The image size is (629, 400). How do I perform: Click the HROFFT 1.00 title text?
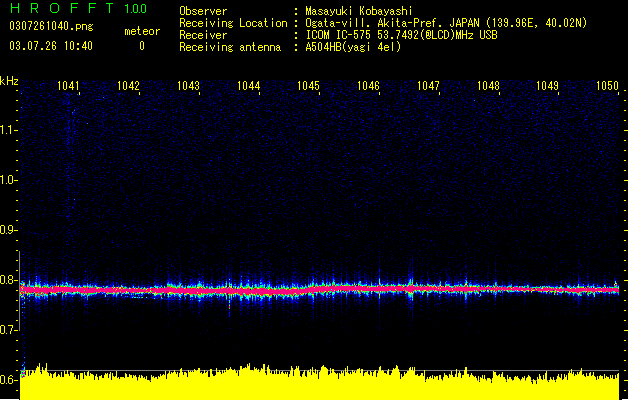(x=78, y=8)
